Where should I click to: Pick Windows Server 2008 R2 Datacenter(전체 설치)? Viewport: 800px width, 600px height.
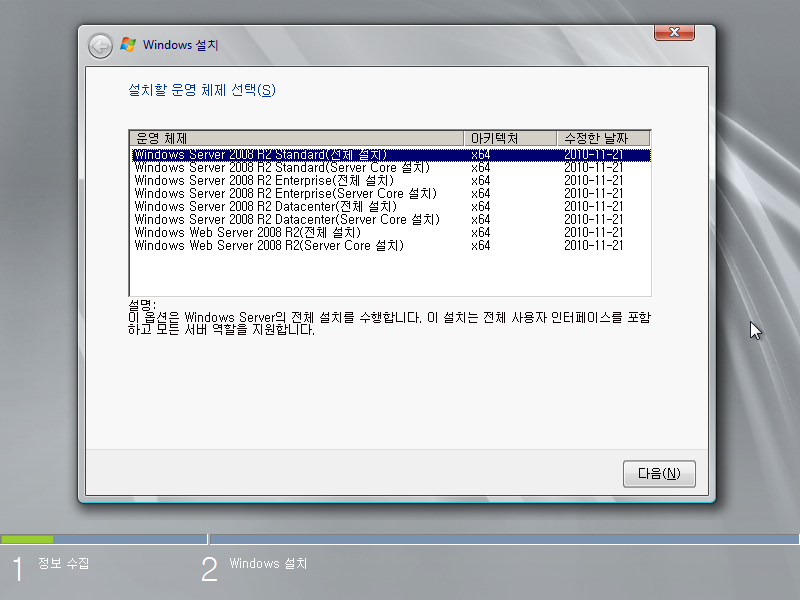[391, 207]
